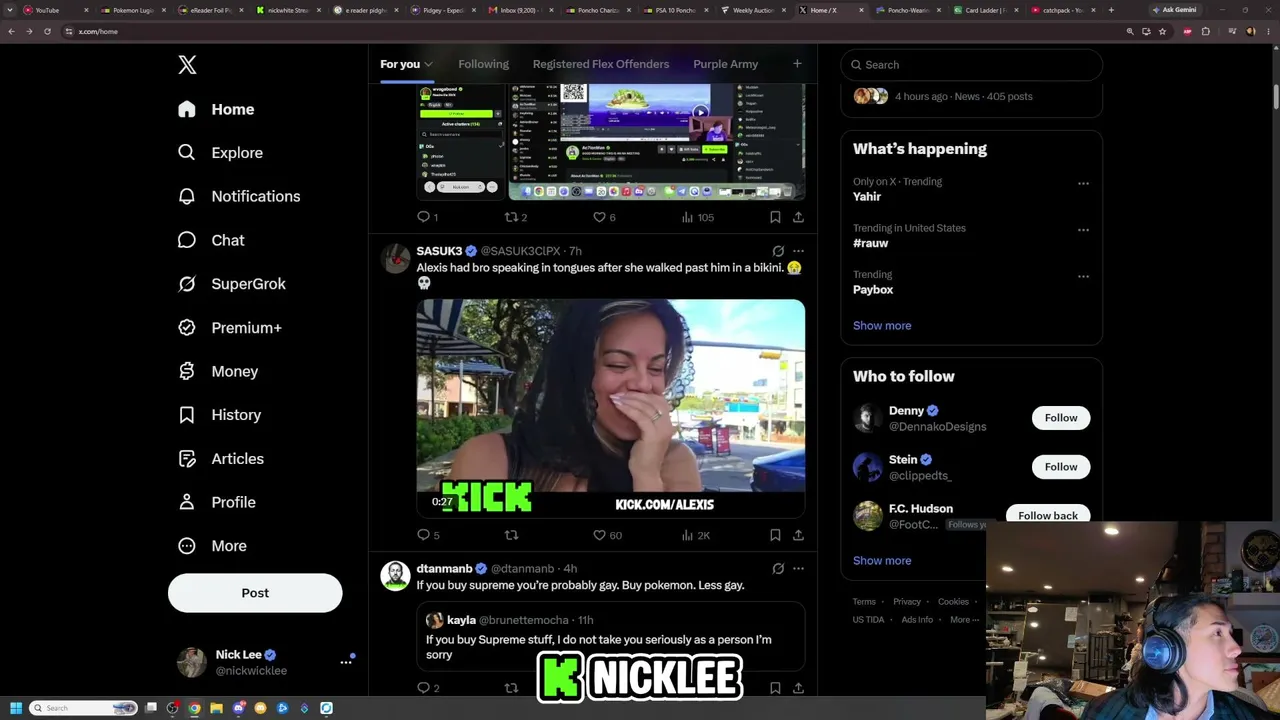Viewport: 1280px width, 720px height.
Task: Repost the SASUK3 post
Action: coord(512,535)
